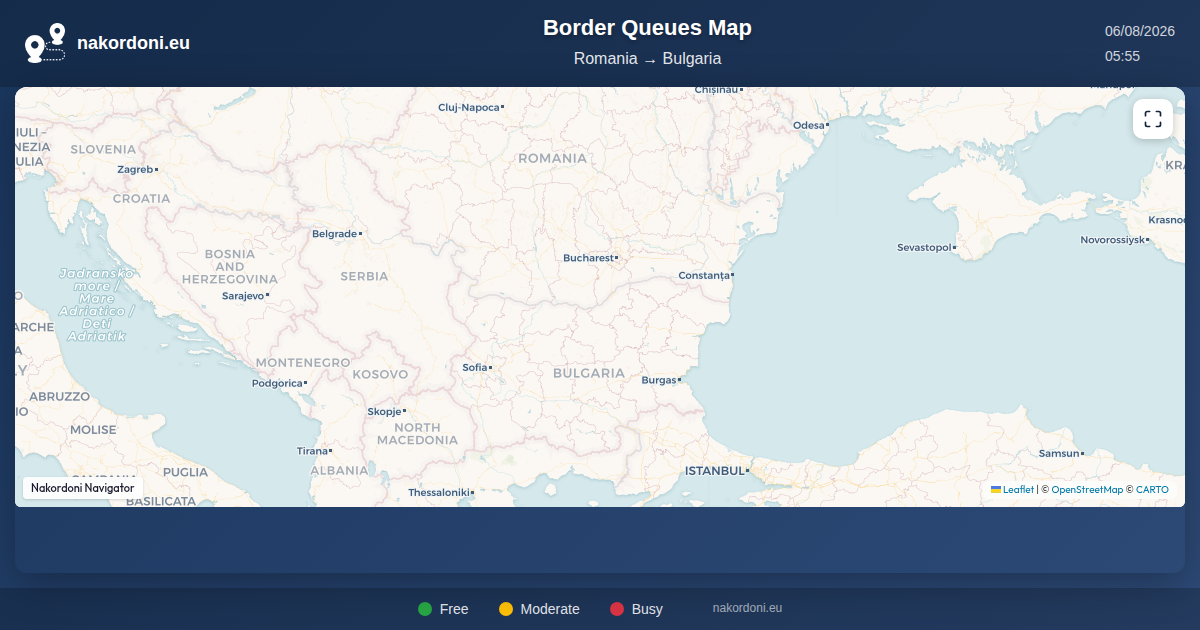Click Burgas city label on map
1200x630 pixels.
pyautogui.click(x=659, y=380)
